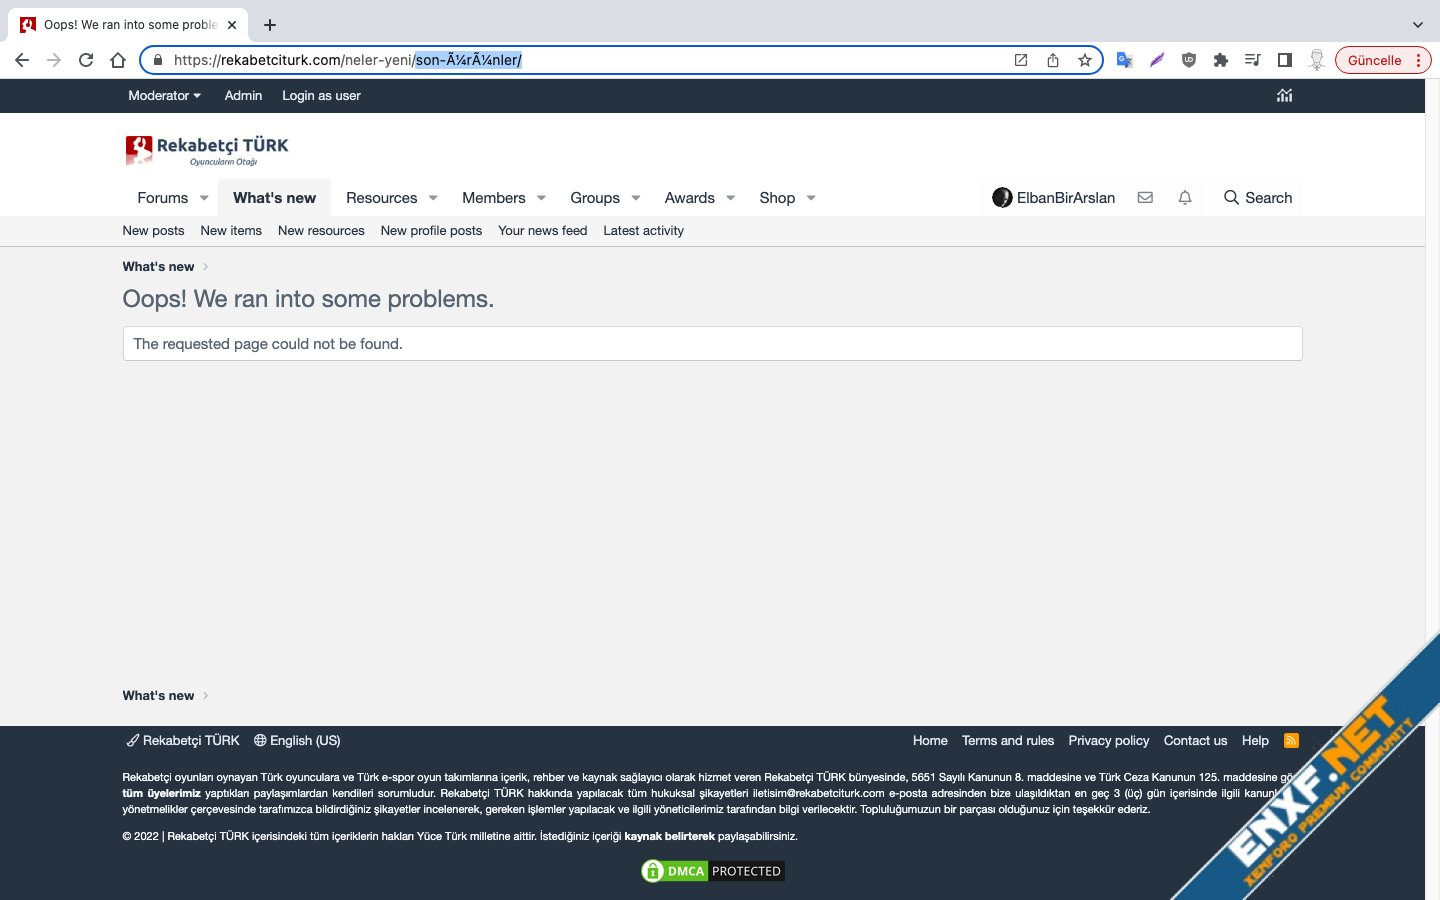Open a new browser tab
This screenshot has height=900, width=1440.
point(270,25)
